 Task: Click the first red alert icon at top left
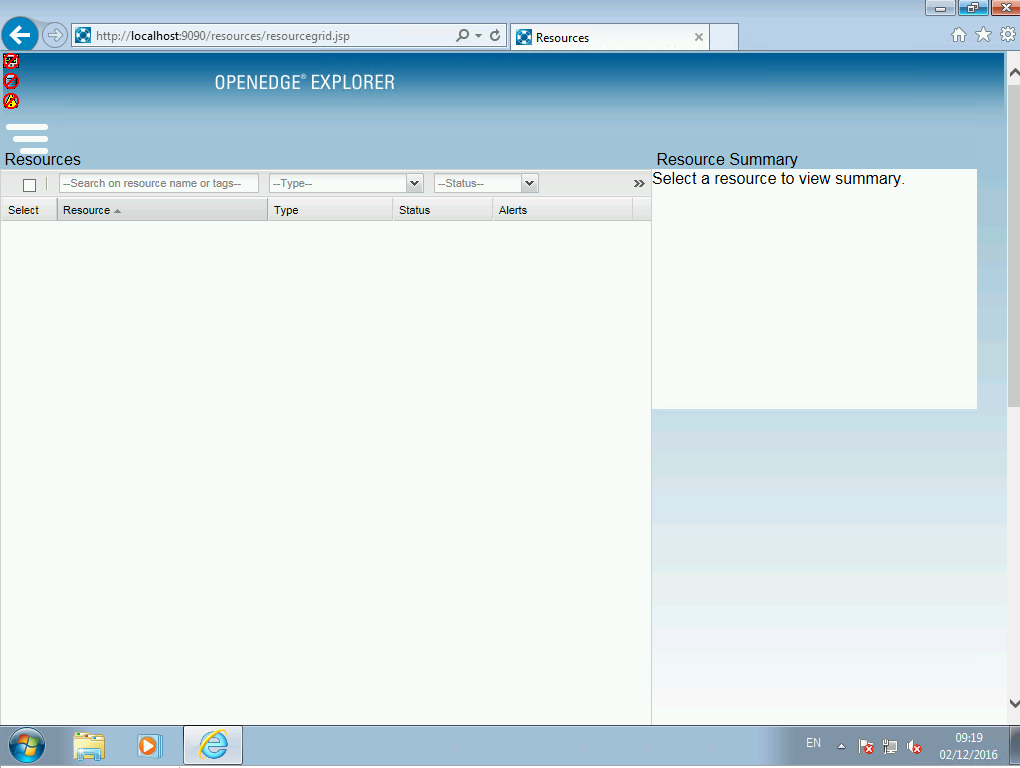pos(11,61)
